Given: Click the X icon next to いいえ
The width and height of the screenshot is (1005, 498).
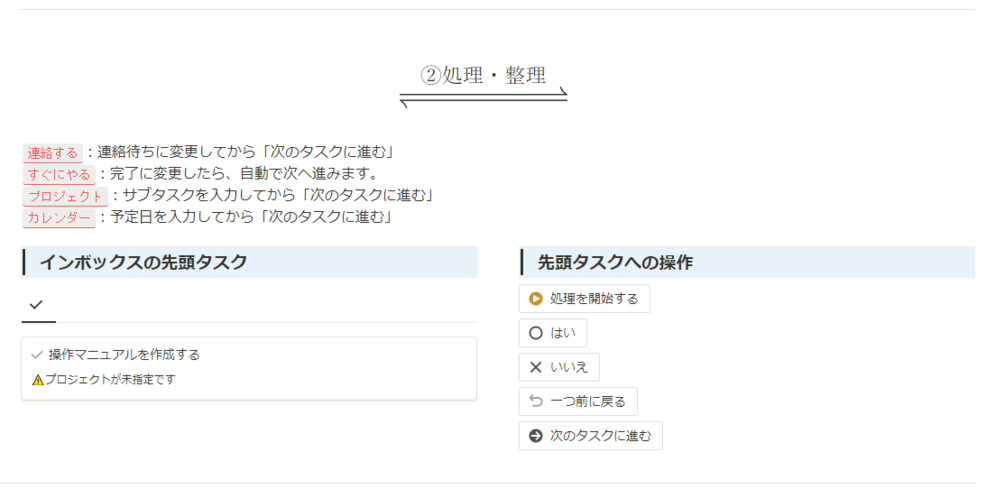Looking at the screenshot, I should (536, 367).
